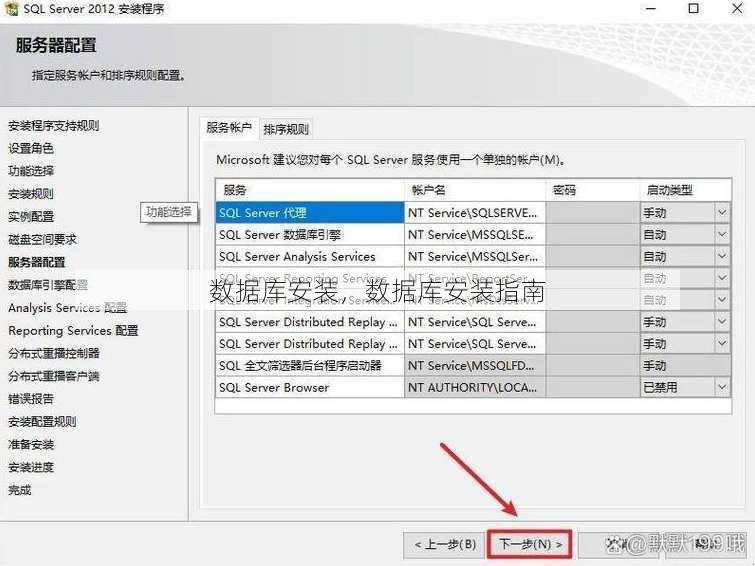Select 实例配置 step in sidebar
The width and height of the screenshot is (755, 566).
click(31, 217)
